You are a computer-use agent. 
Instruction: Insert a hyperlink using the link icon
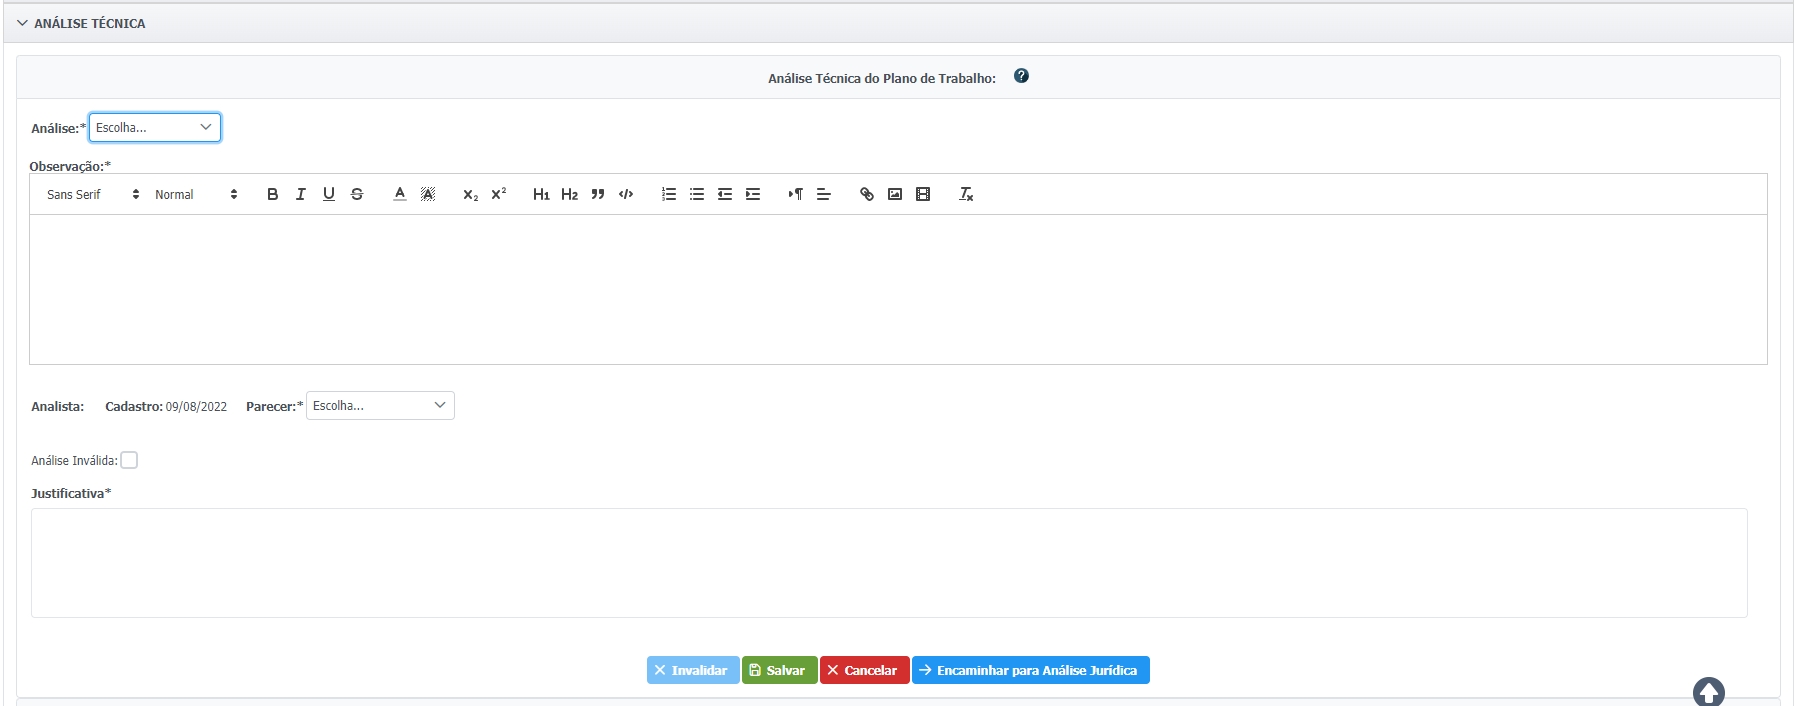(867, 194)
